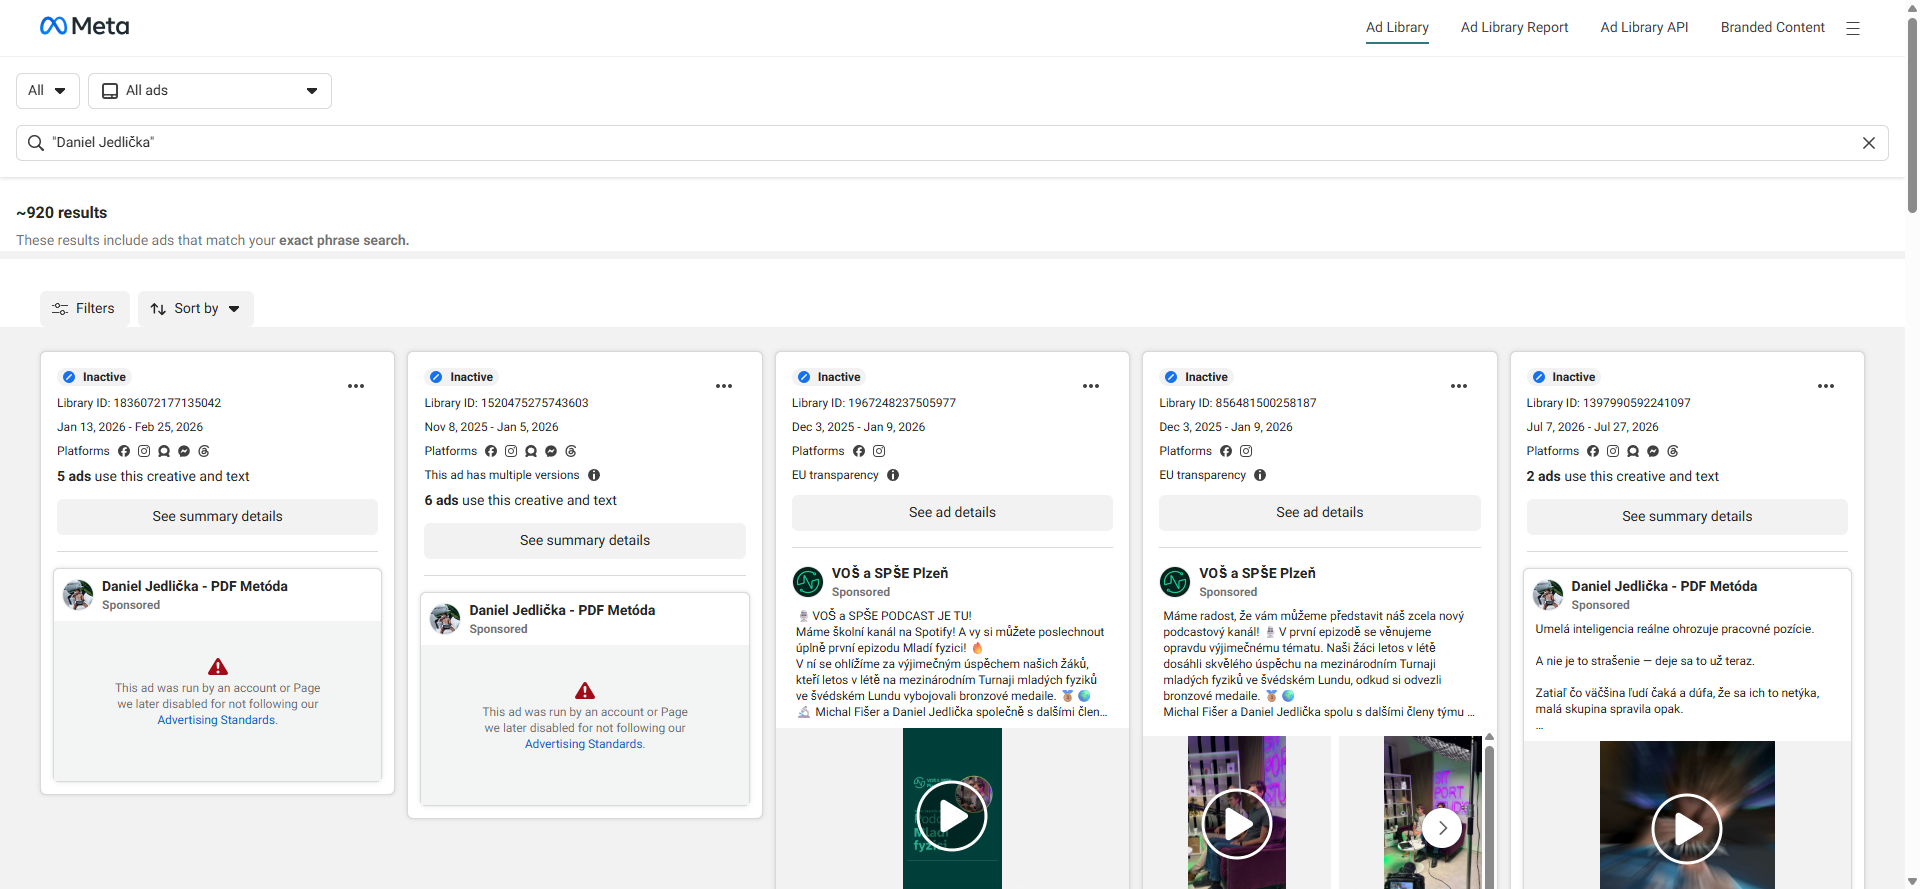
Task: Click the Threads platform icon on ad 1836072177135042
Action: tap(204, 451)
